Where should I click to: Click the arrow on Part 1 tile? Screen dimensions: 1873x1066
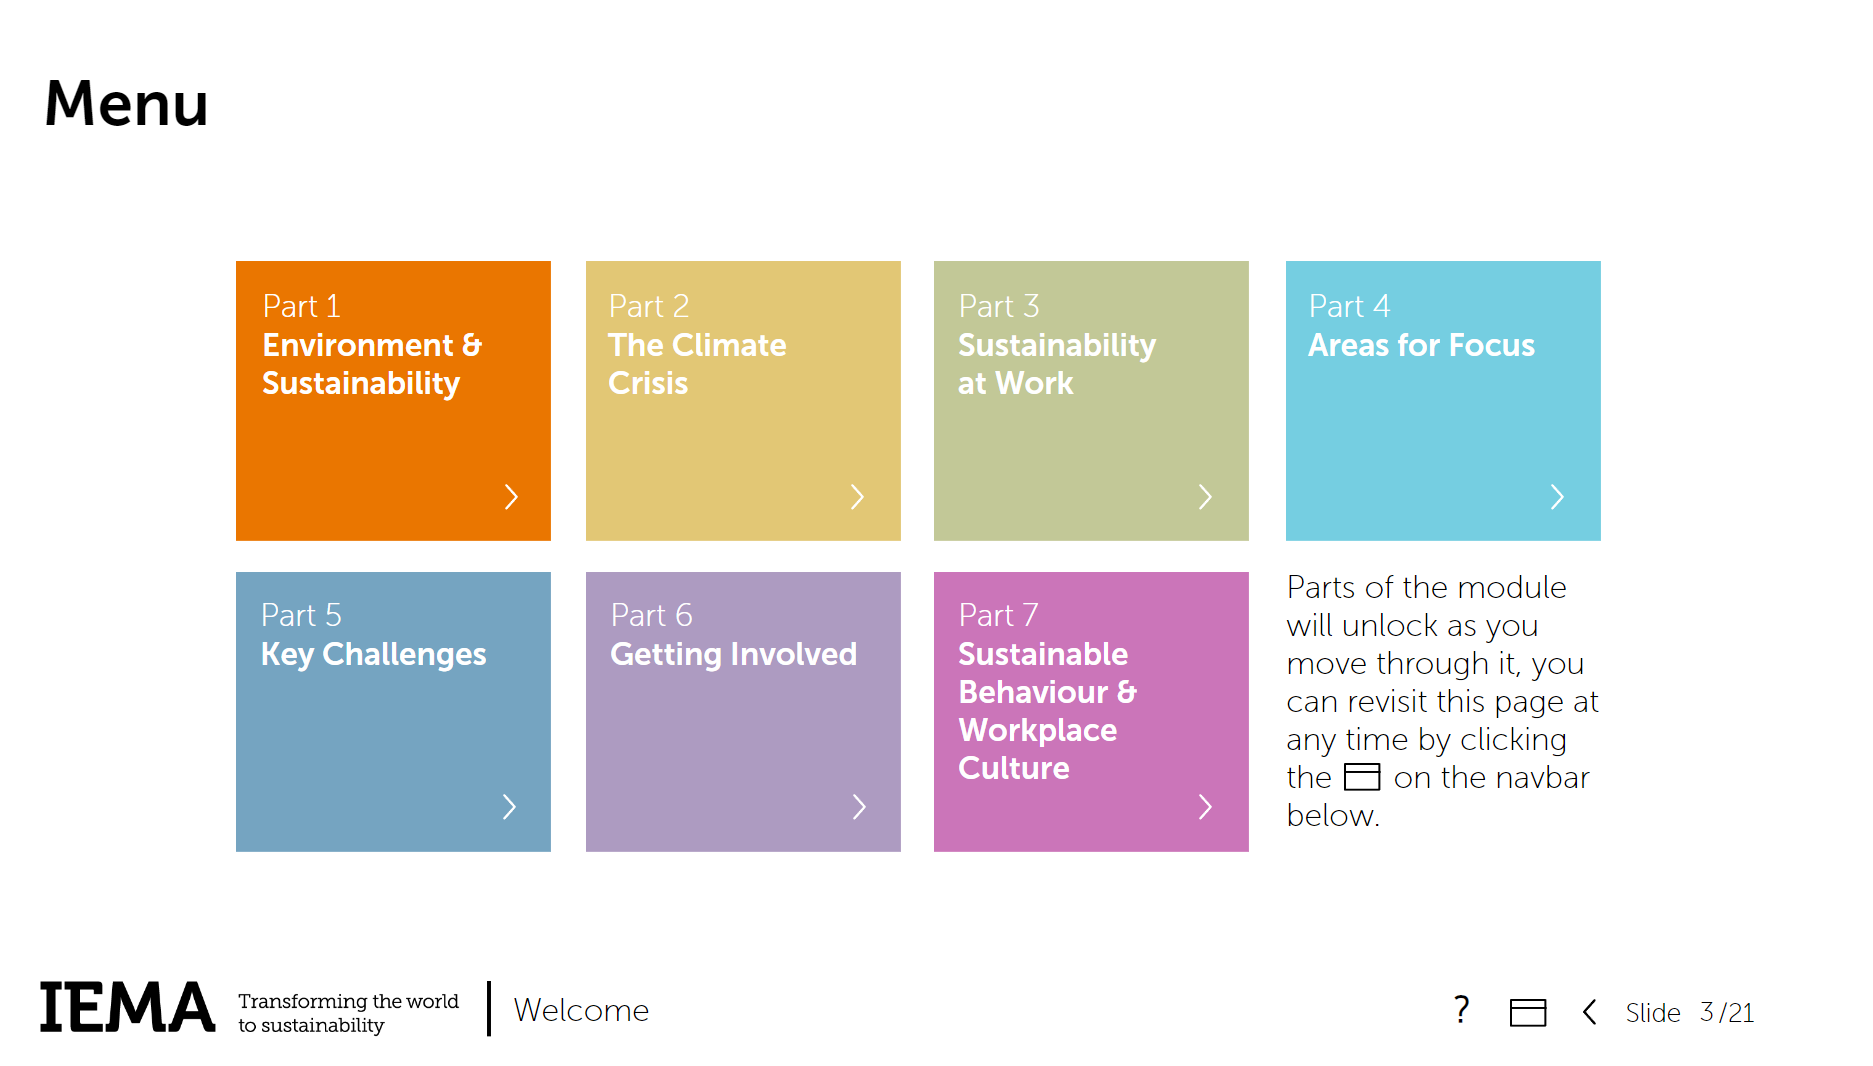(x=511, y=496)
